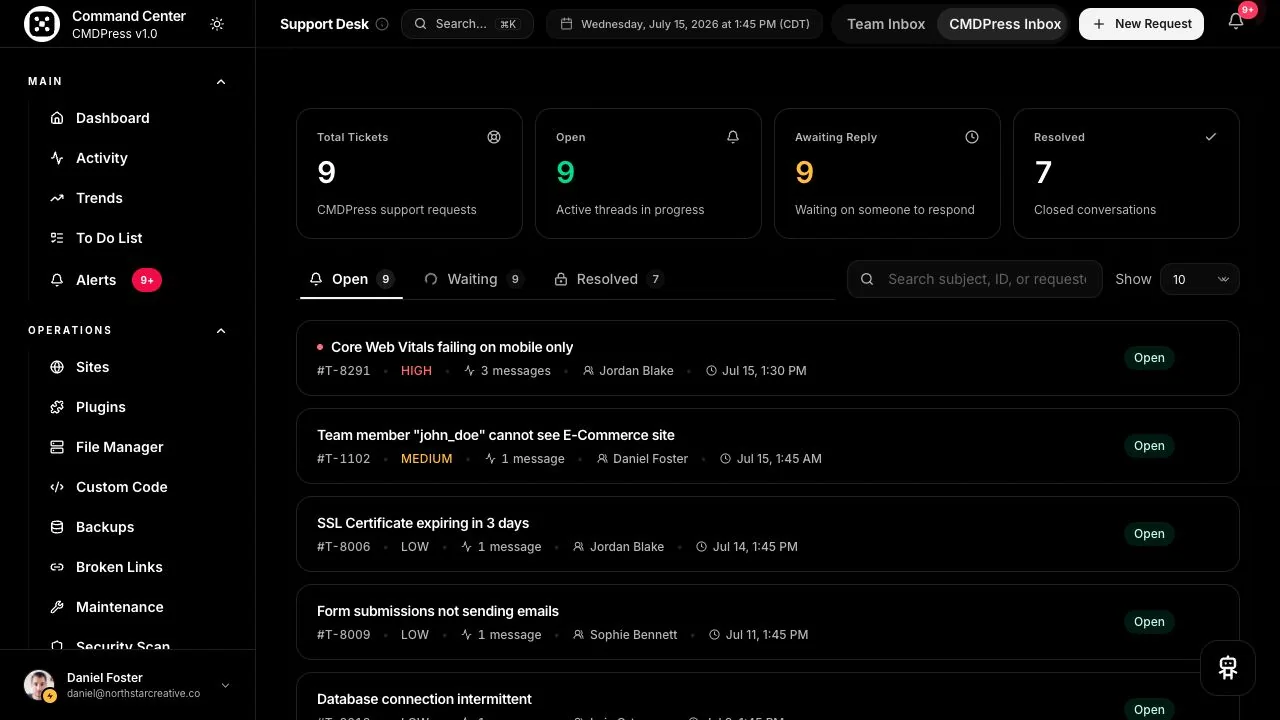Expand the Daniel Foster account menu

[x=225, y=685]
